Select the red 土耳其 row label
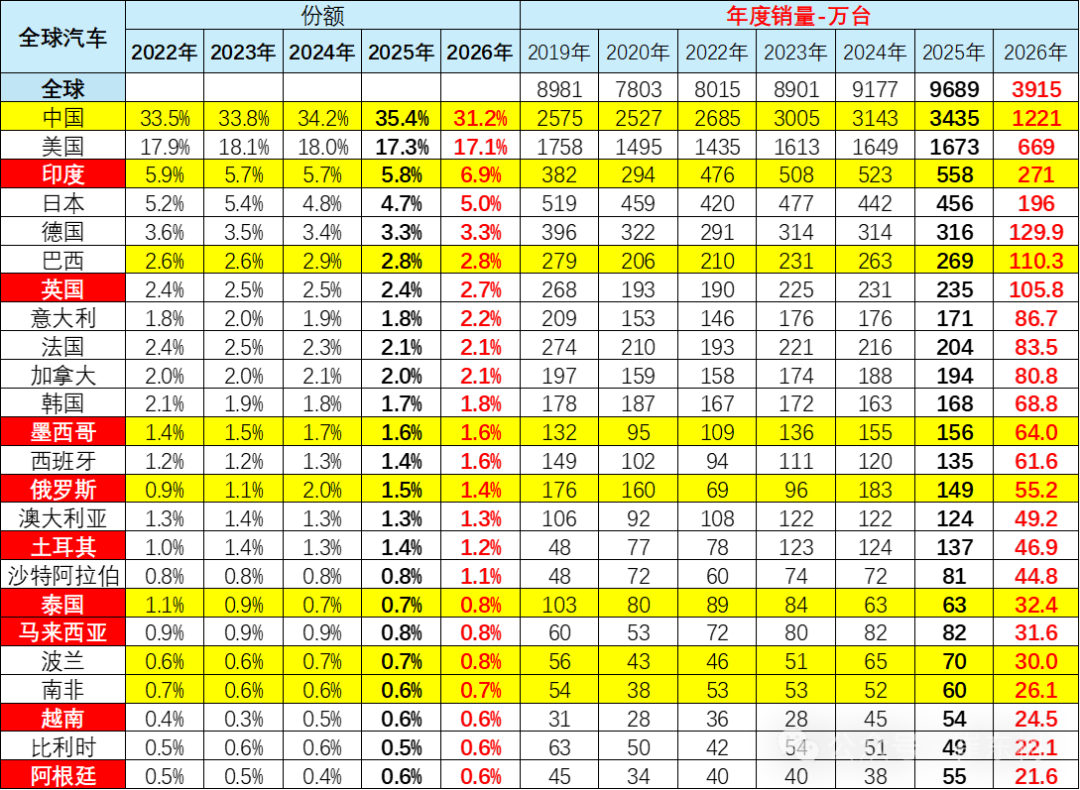The height and width of the screenshot is (790, 1080). (x=63, y=547)
